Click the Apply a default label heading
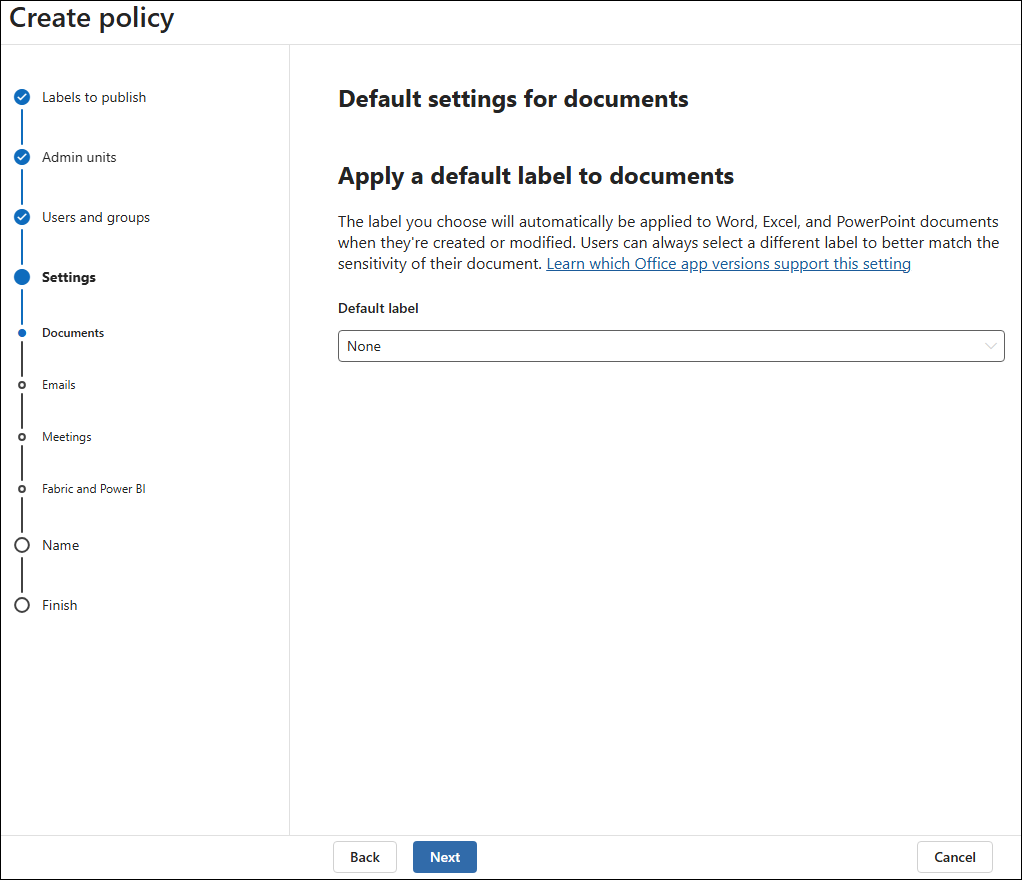The image size is (1022, 880). [536, 177]
